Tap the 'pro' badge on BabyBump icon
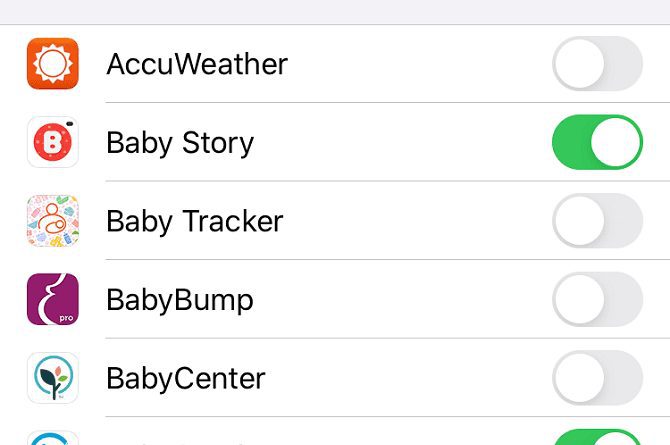 pyautogui.click(x=66, y=318)
